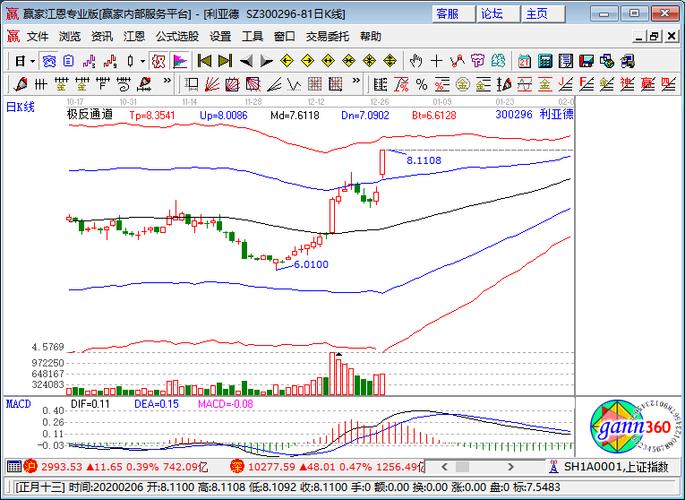Open the 公式选股 menu
685x500 pixels.
click(x=177, y=37)
